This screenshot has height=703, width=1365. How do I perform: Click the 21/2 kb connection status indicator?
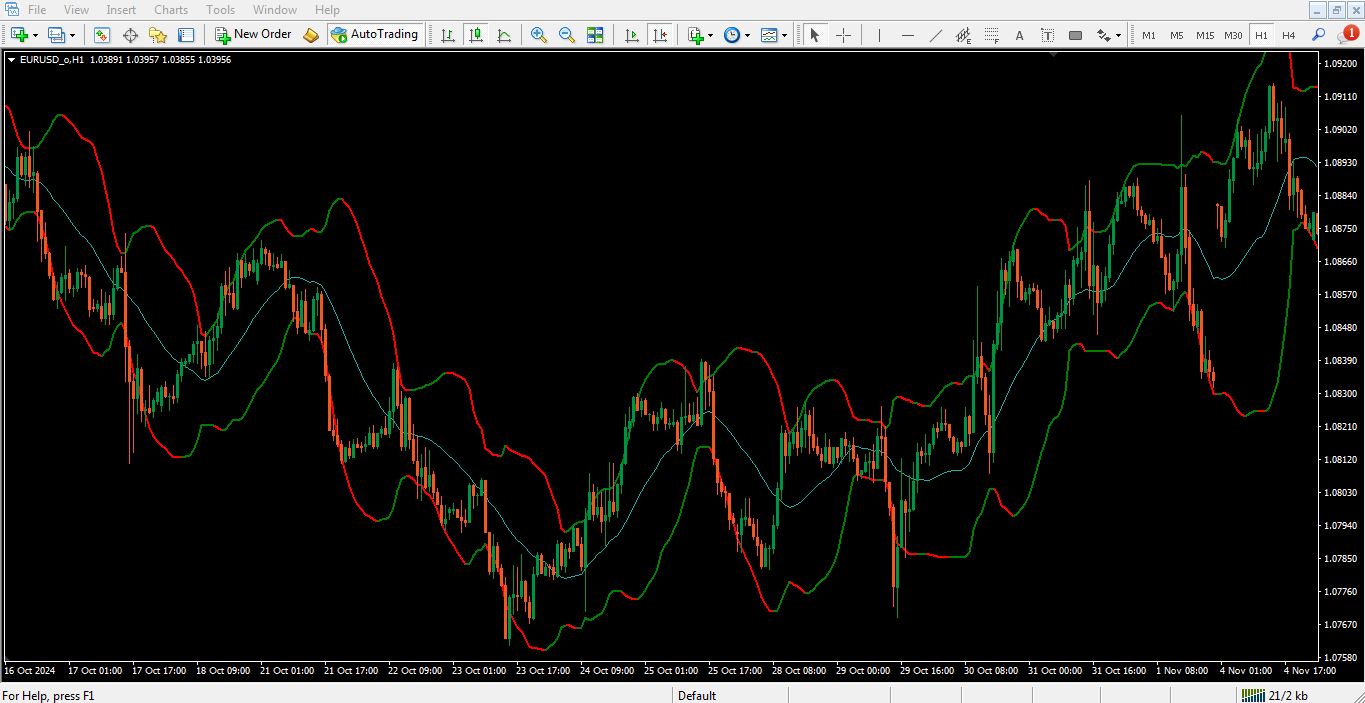pyautogui.click(x=1275, y=696)
